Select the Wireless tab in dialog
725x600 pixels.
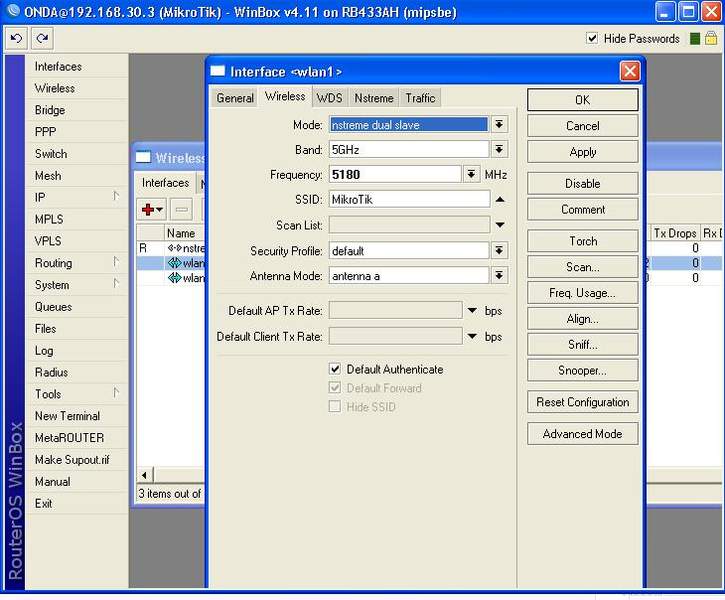tap(285, 96)
